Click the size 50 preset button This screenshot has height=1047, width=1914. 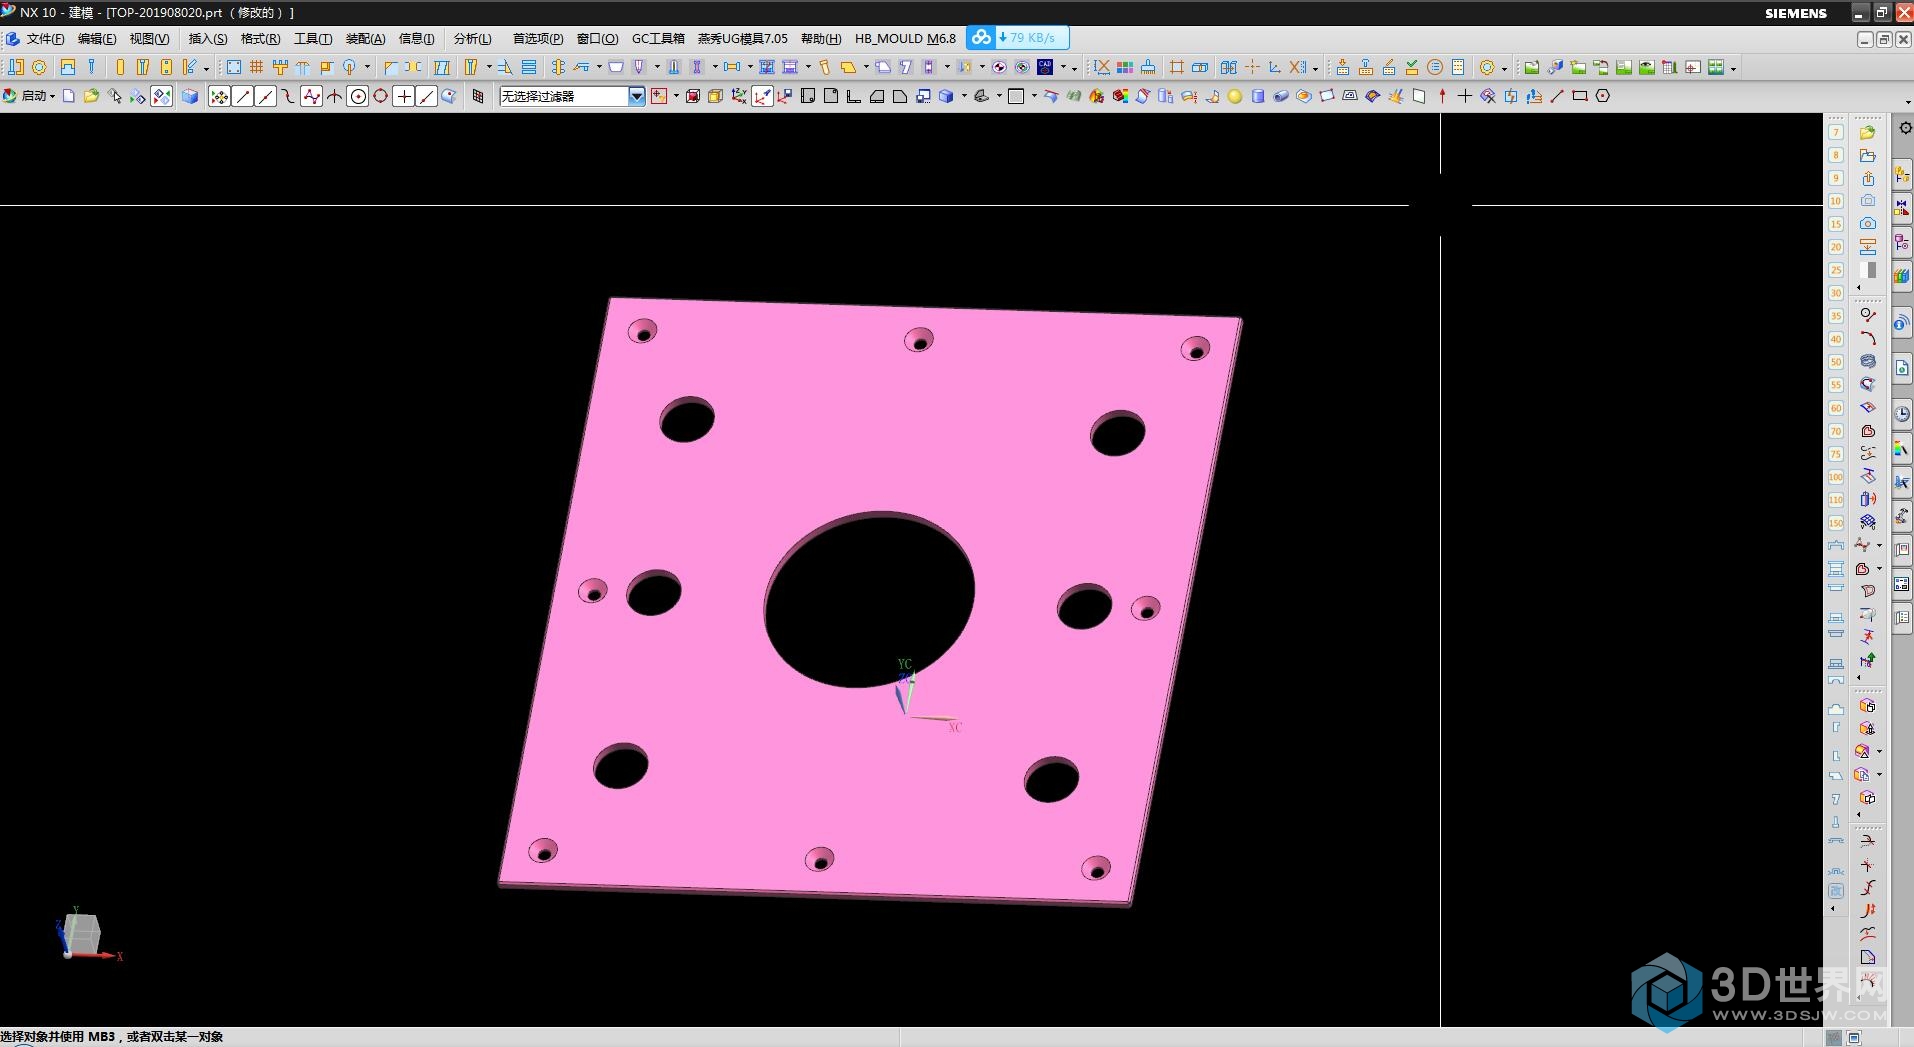[x=1836, y=362]
